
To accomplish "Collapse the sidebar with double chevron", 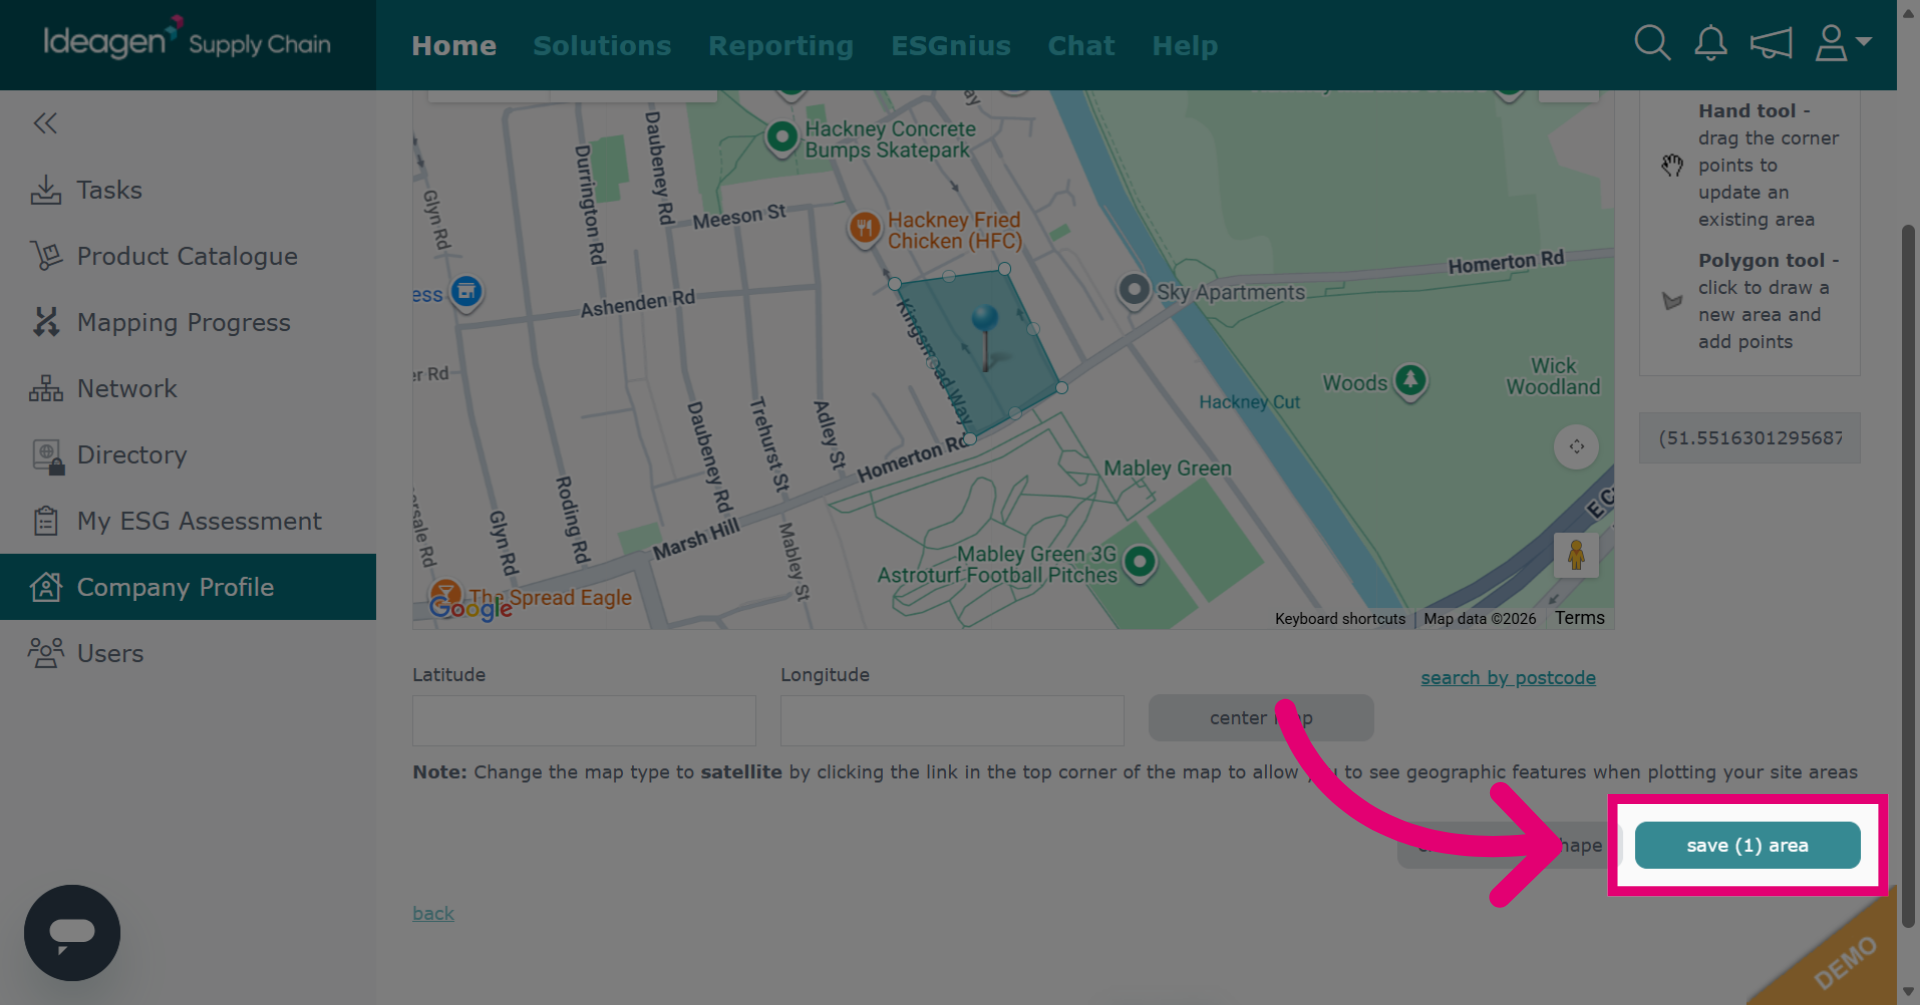I will (x=45, y=123).
